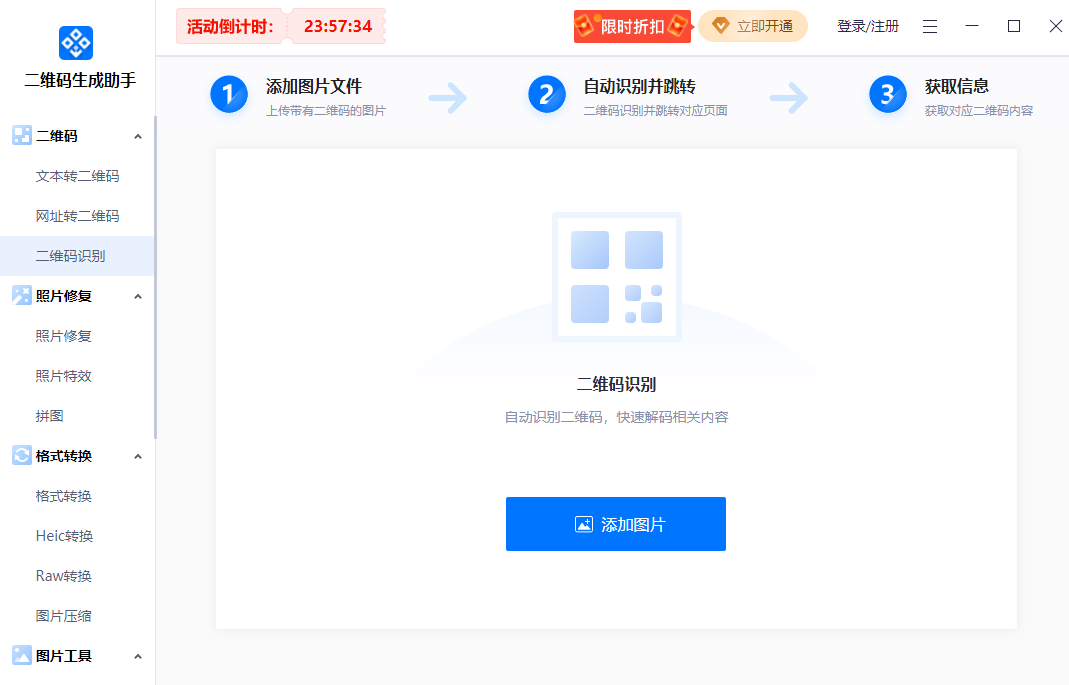
Task: Click the app logo icon above 二维码生成助手
Action: 75,44
